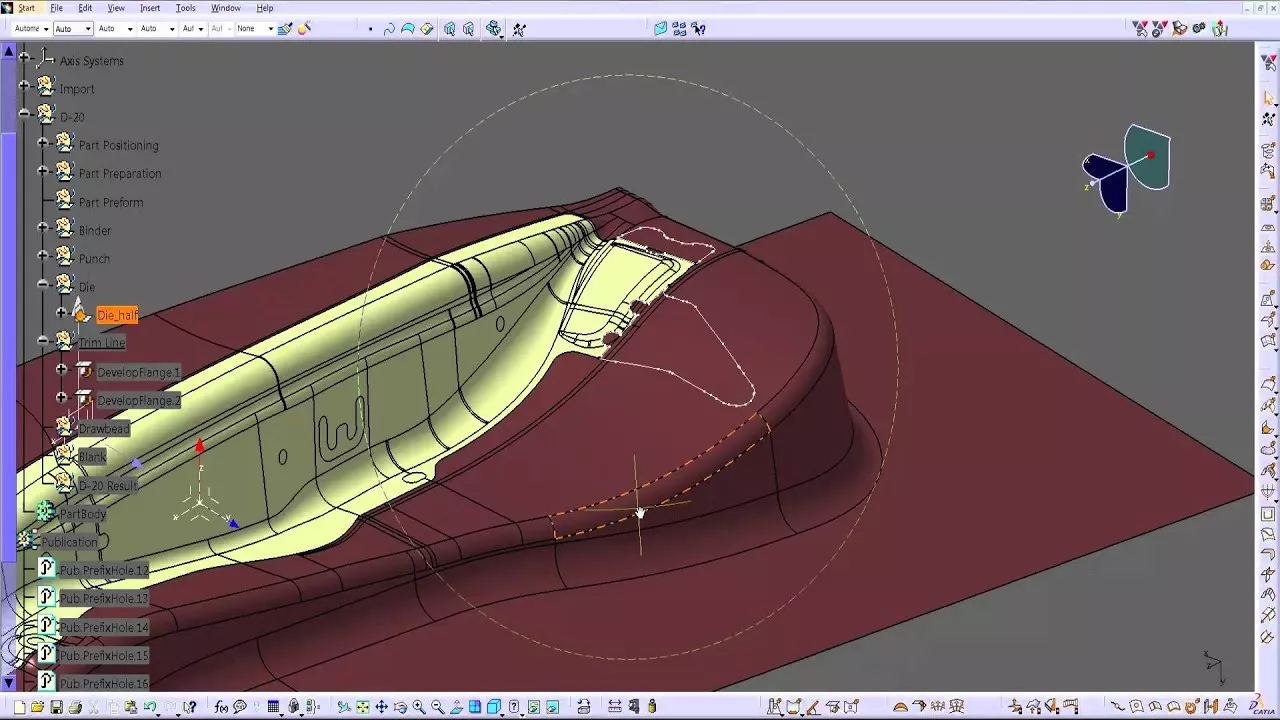This screenshot has height=720, width=1280.
Task: Click the compass in the viewport corner
Action: [x=1127, y=170]
